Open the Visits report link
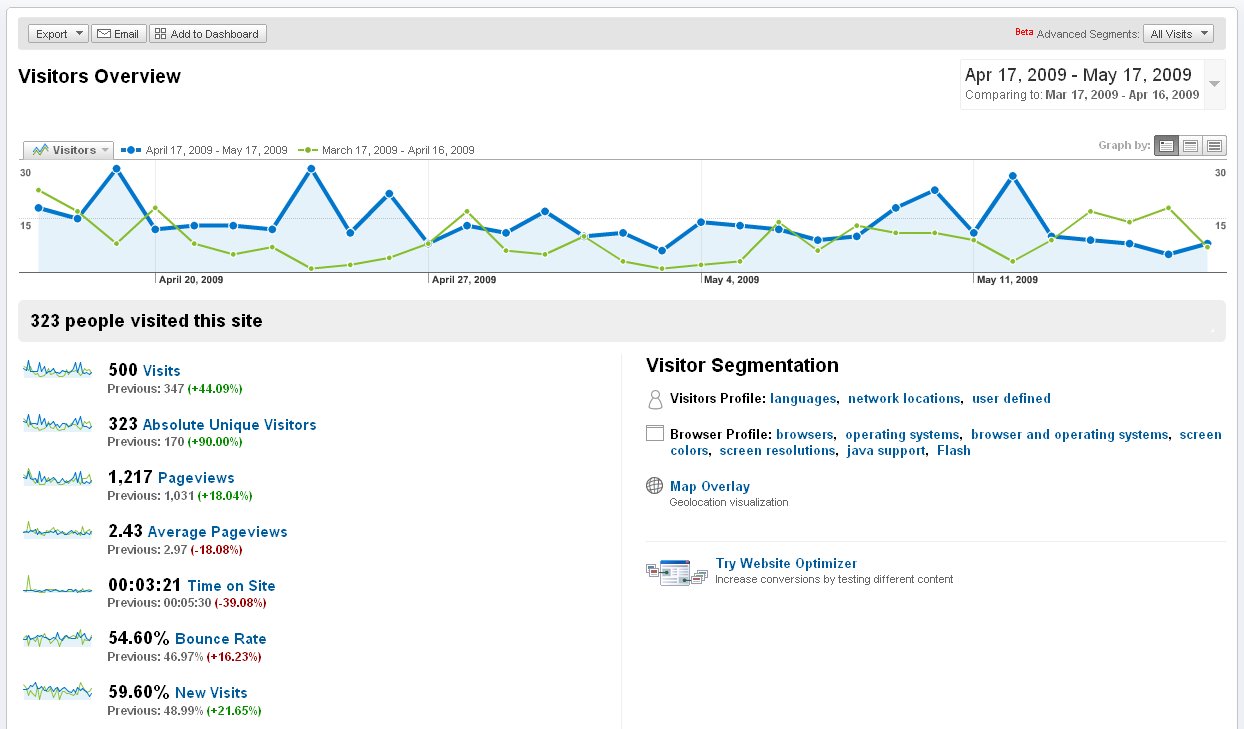1244x729 pixels. 162,371
